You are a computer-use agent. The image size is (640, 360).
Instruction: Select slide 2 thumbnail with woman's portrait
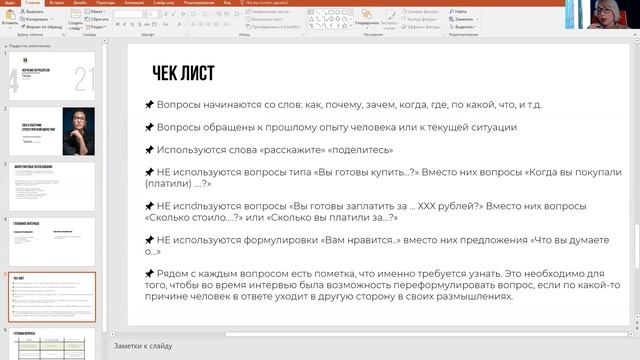(52, 131)
